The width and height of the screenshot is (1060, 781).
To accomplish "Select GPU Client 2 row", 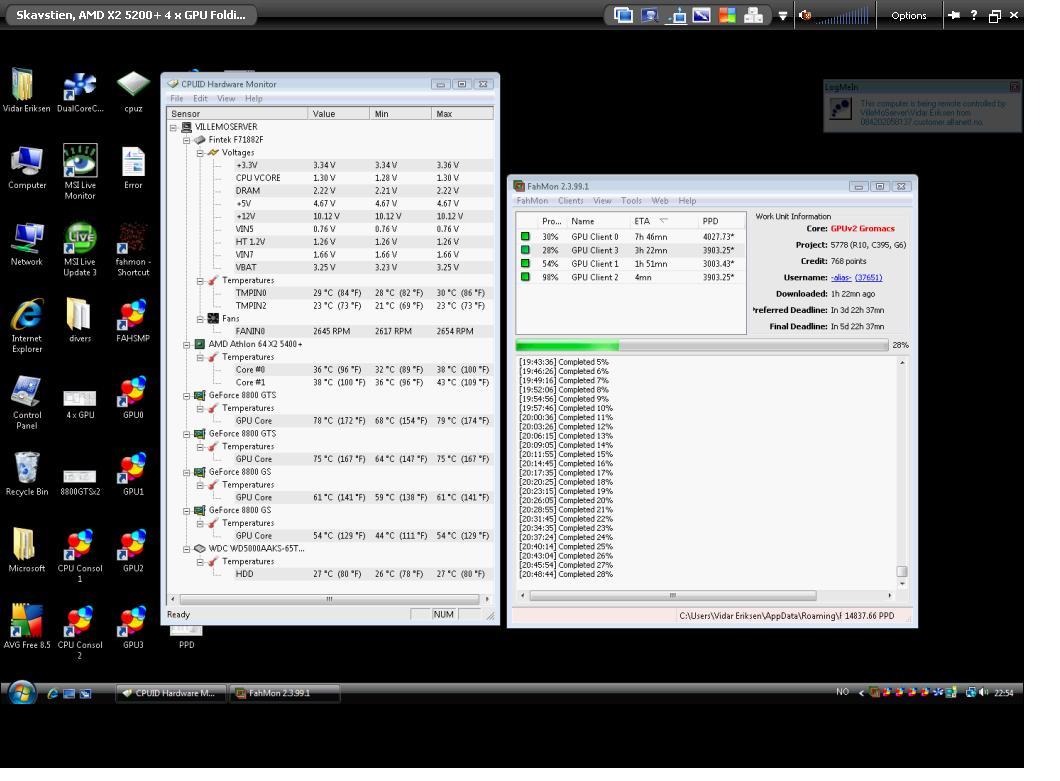I will coord(630,278).
